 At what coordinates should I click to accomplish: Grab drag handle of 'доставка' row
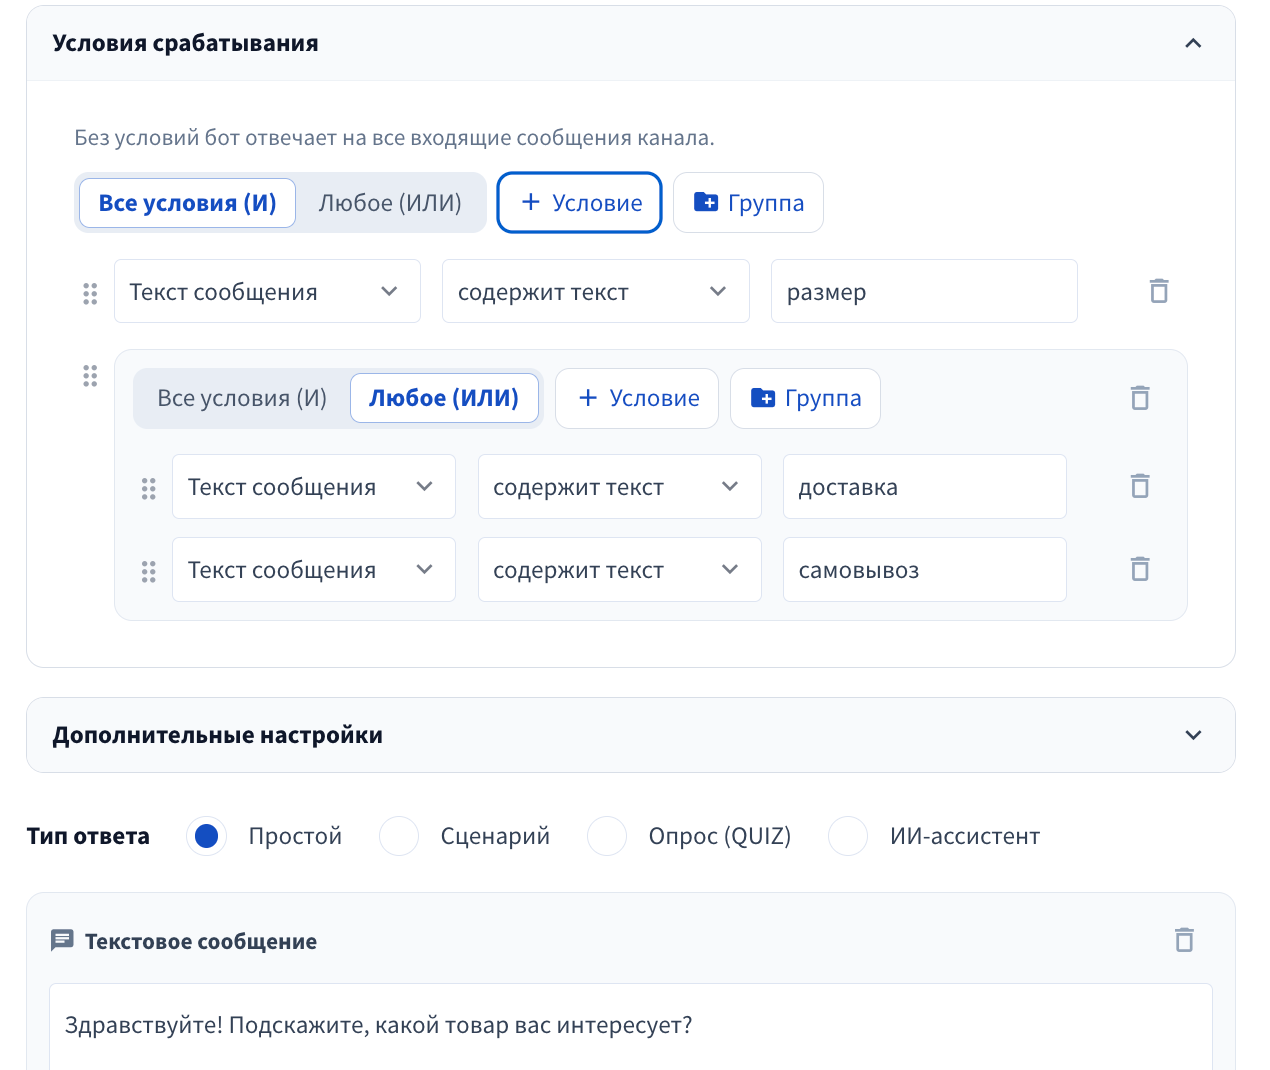point(149,488)
